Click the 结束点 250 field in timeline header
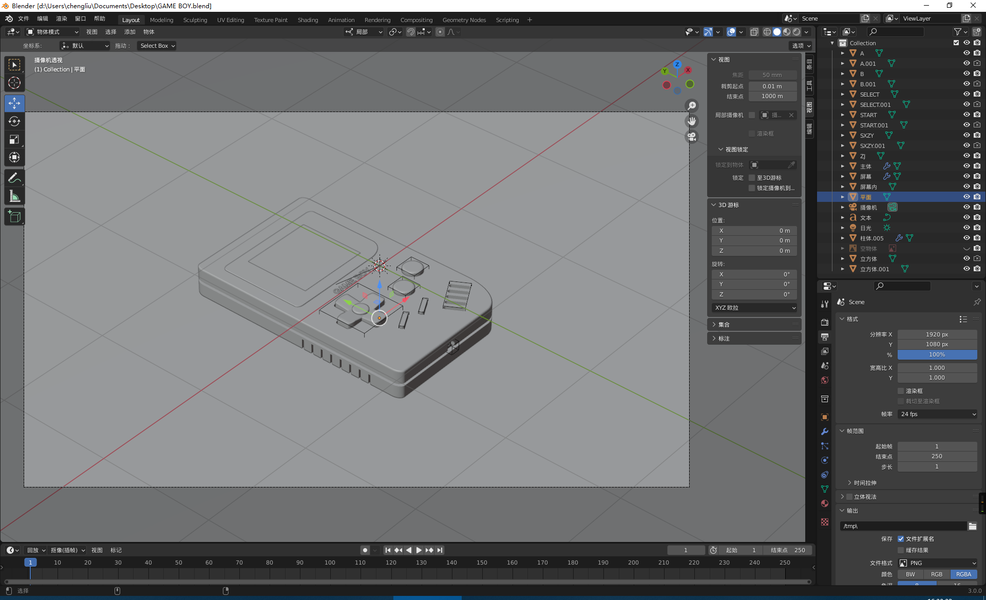Screen dimensions: 986x600 [787, 550]
